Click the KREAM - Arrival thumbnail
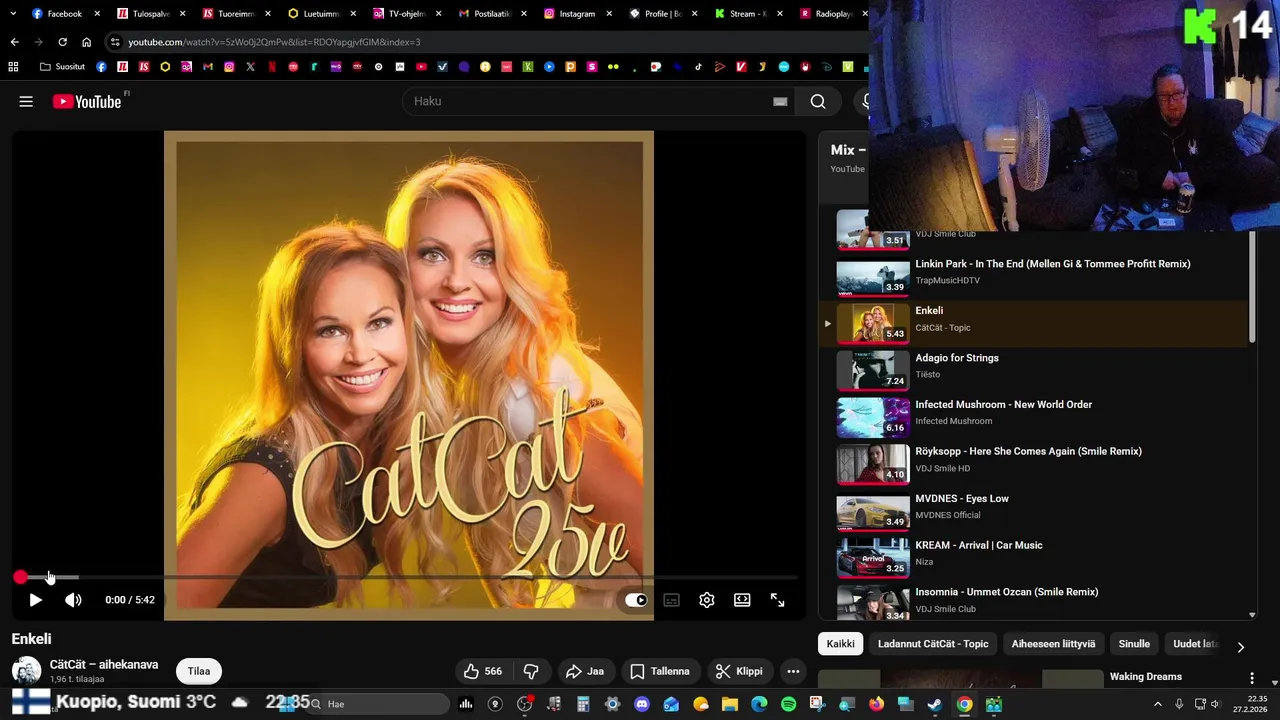This screenshot has width=1280, height=720. point(873,558)
